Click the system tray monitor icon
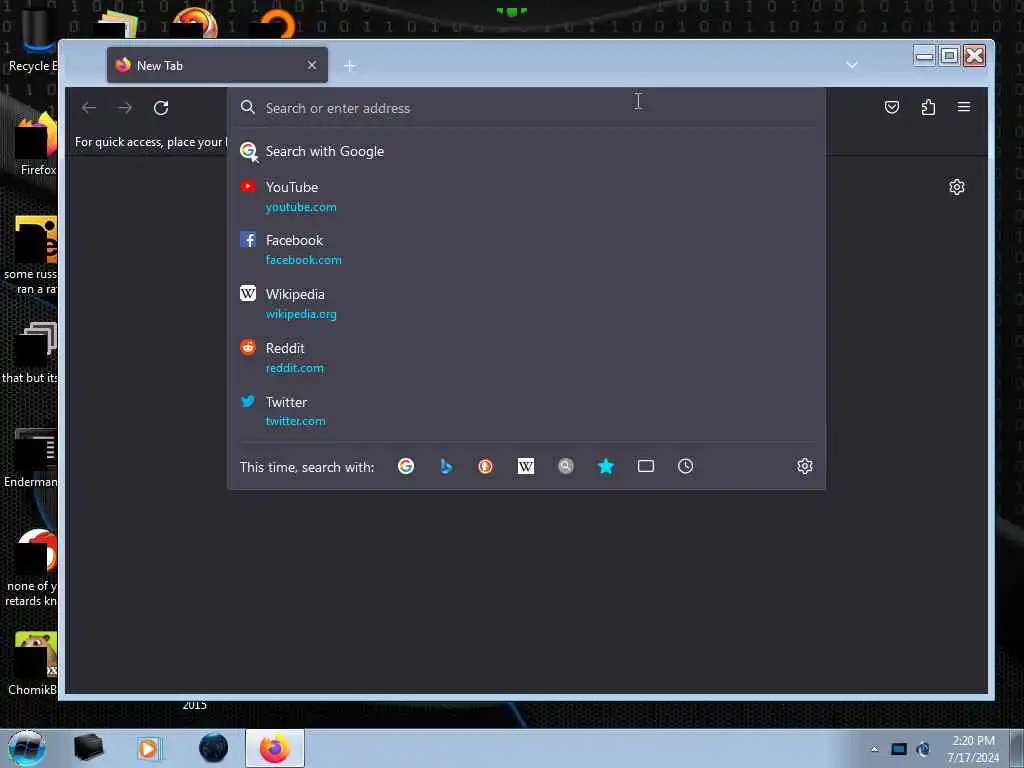The width and height of the screenshot is (1024, 768). pyautogui.click(x=899, y=749)
